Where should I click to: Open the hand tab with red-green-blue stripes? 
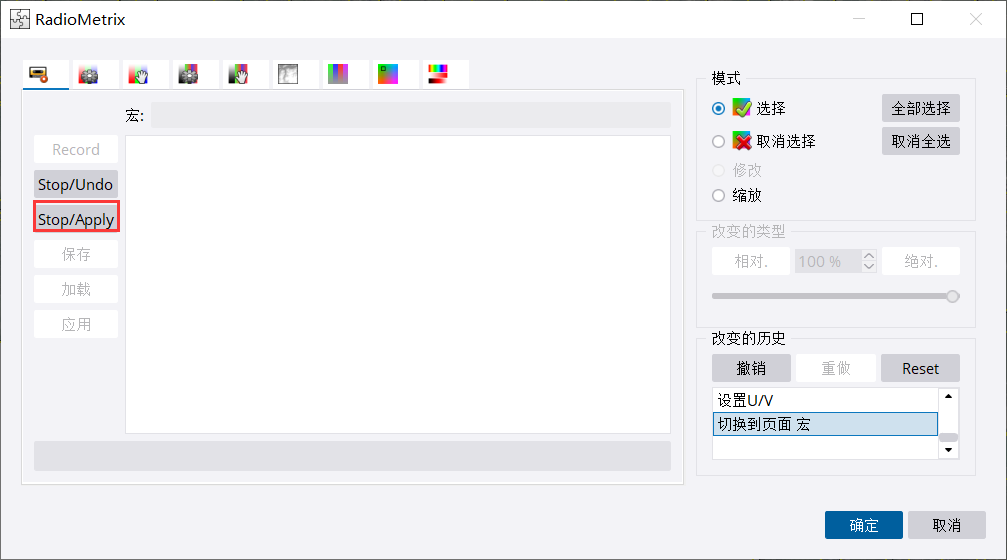pyautogui.click(x=139, y=75)
